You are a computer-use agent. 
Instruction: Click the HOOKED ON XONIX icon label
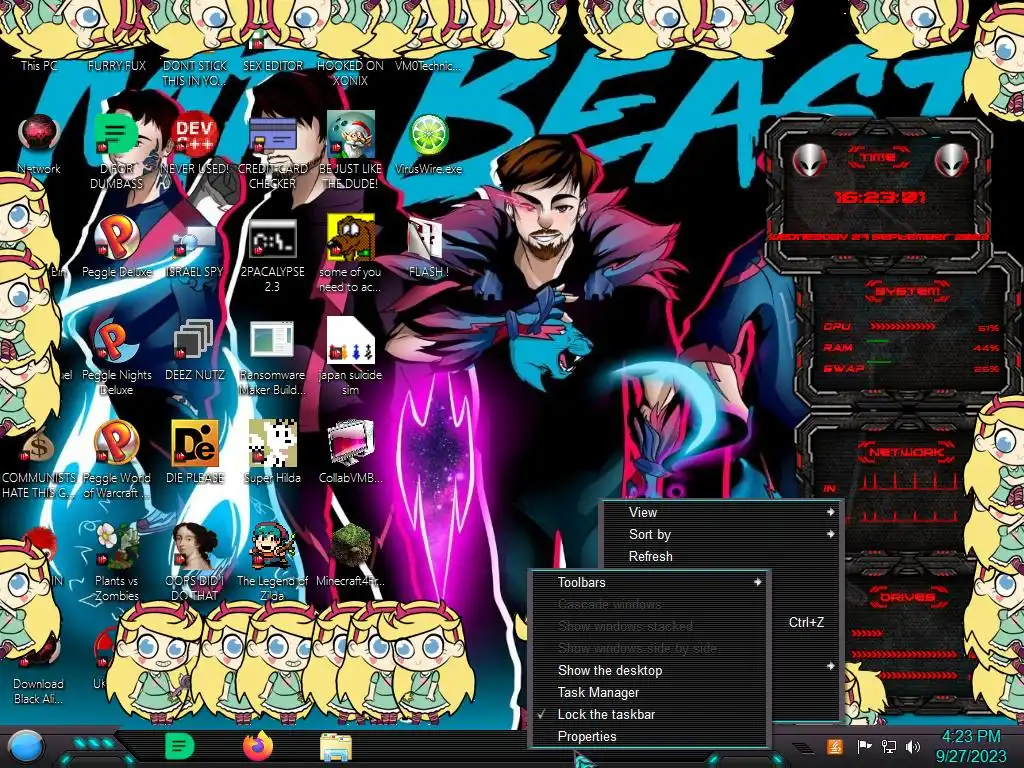coord(350,73)
